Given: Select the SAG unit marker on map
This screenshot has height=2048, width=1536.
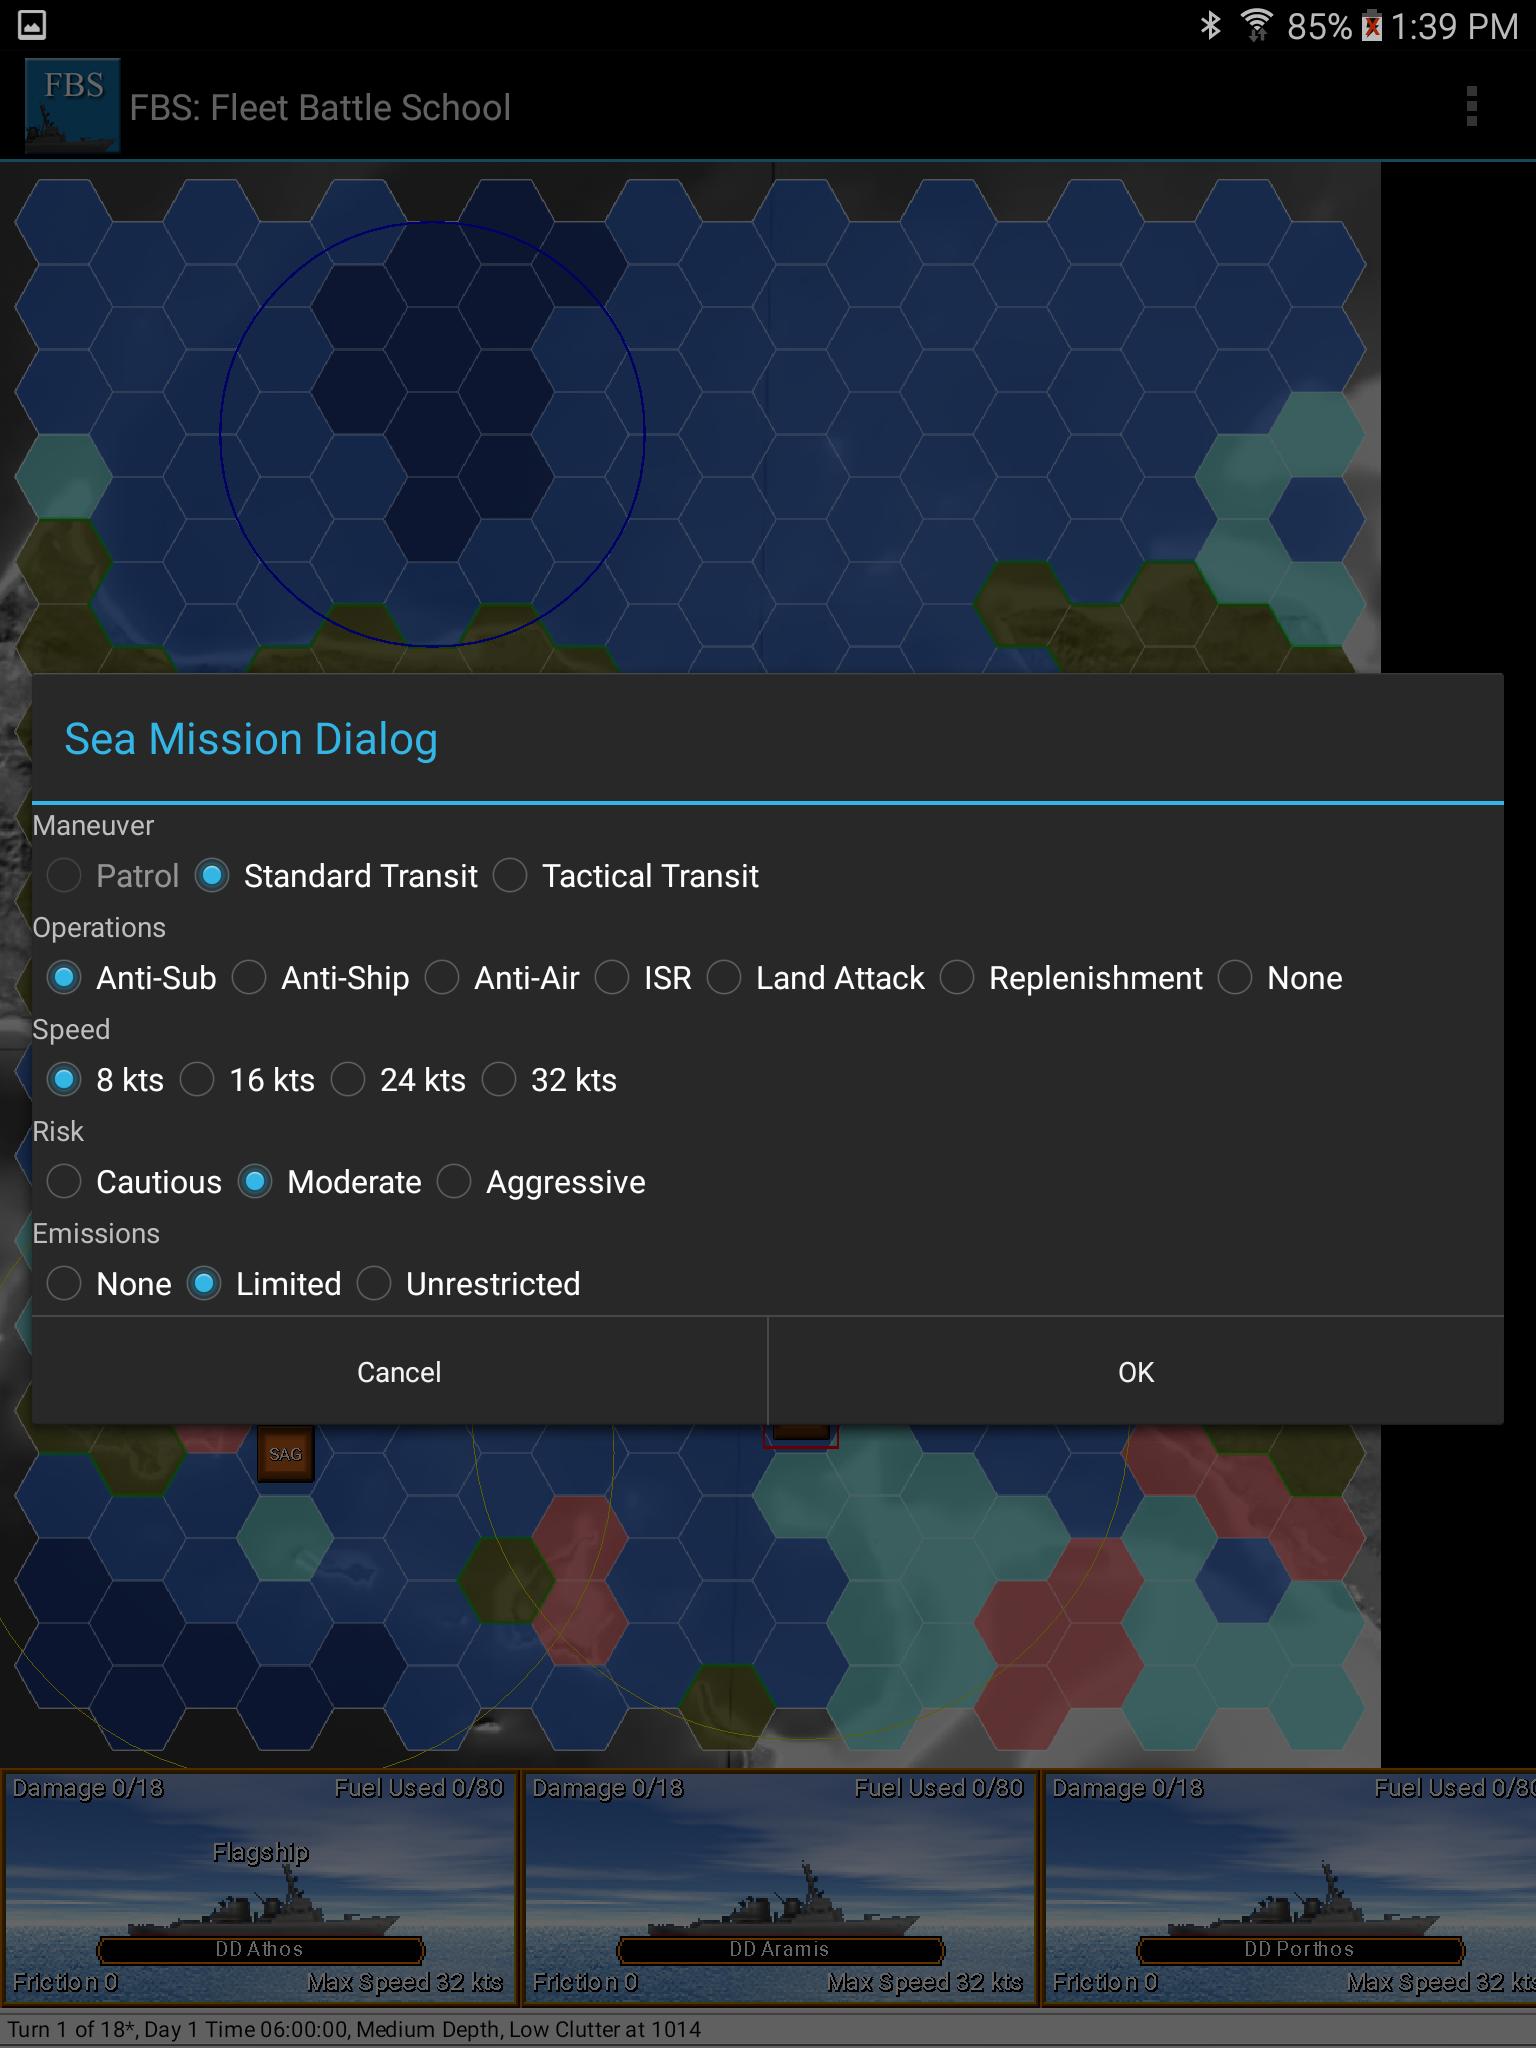Looking at the screenshot, I should pyautogui.click(x=285, y=1454).
